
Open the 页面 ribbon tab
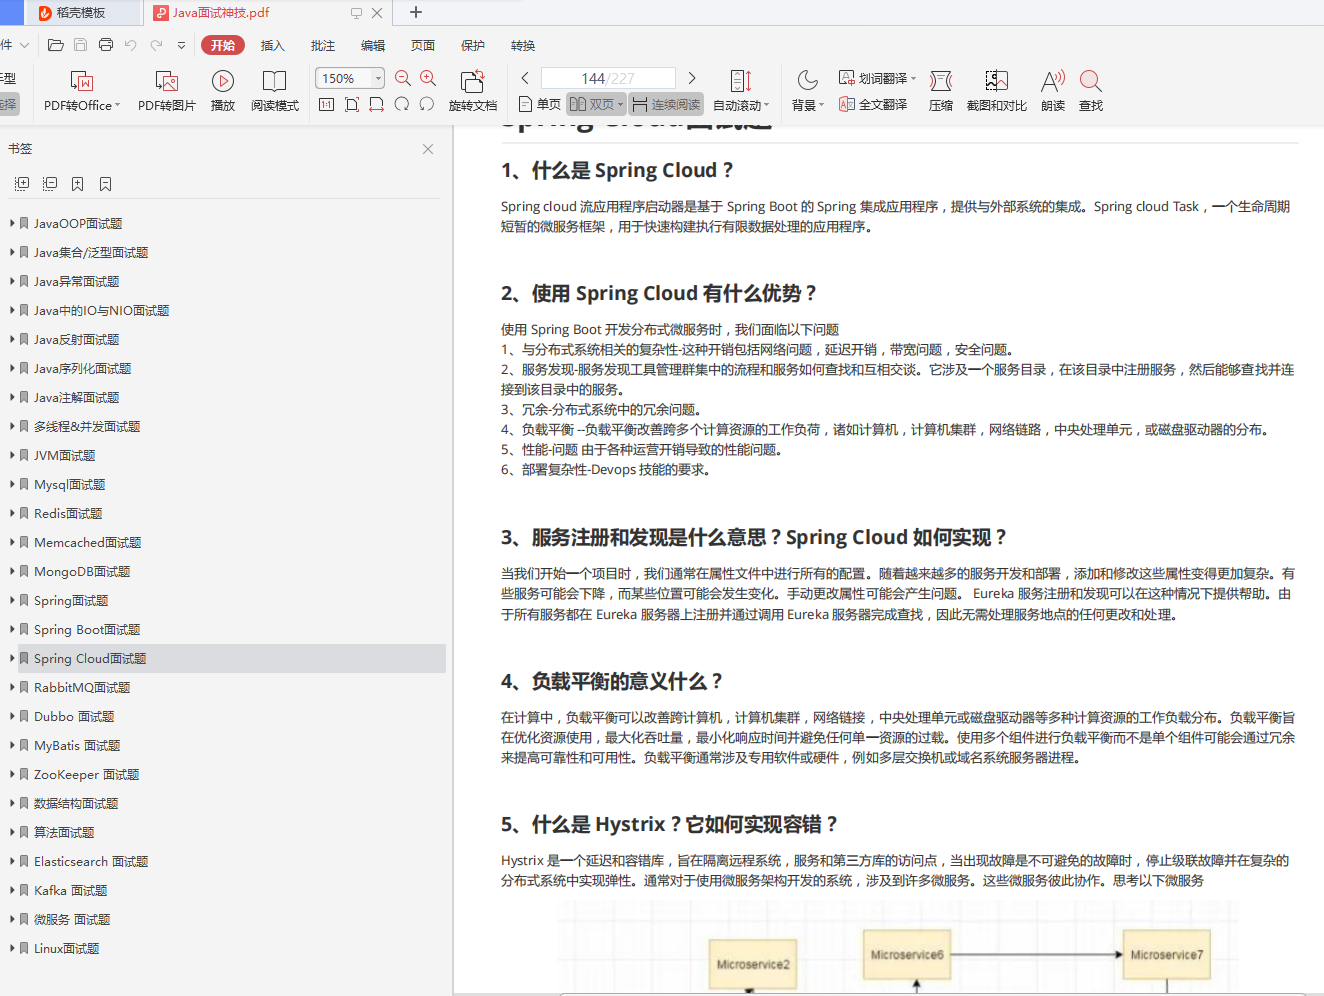point(423,45)
